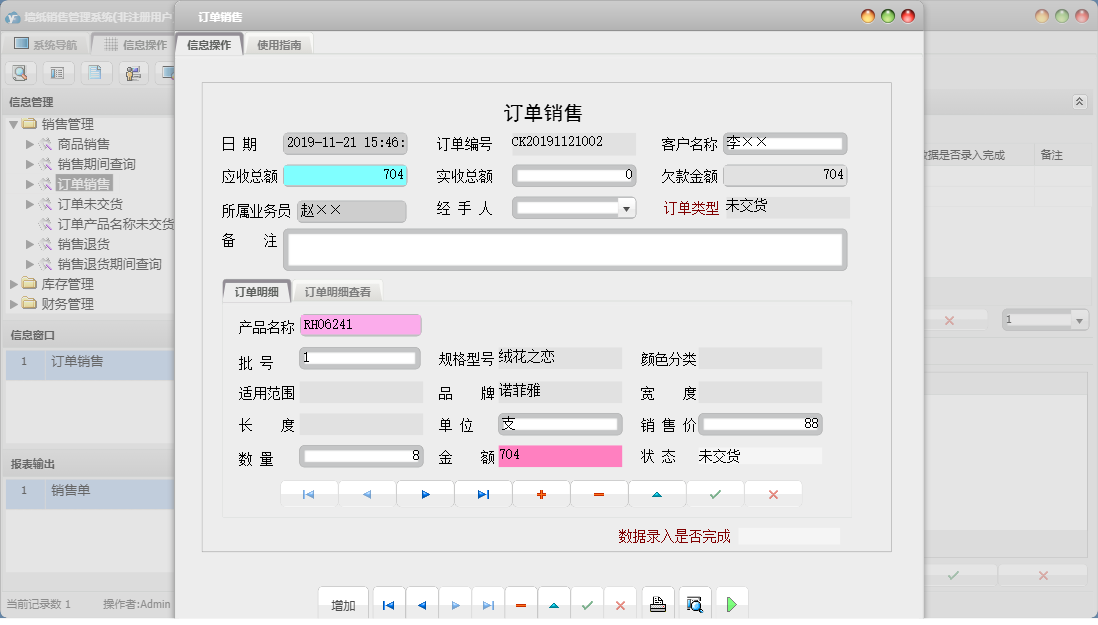Screen dimensions: 1098x625
Task: Open print preview from bottom toolbar
Action: [x=695, y=602]
